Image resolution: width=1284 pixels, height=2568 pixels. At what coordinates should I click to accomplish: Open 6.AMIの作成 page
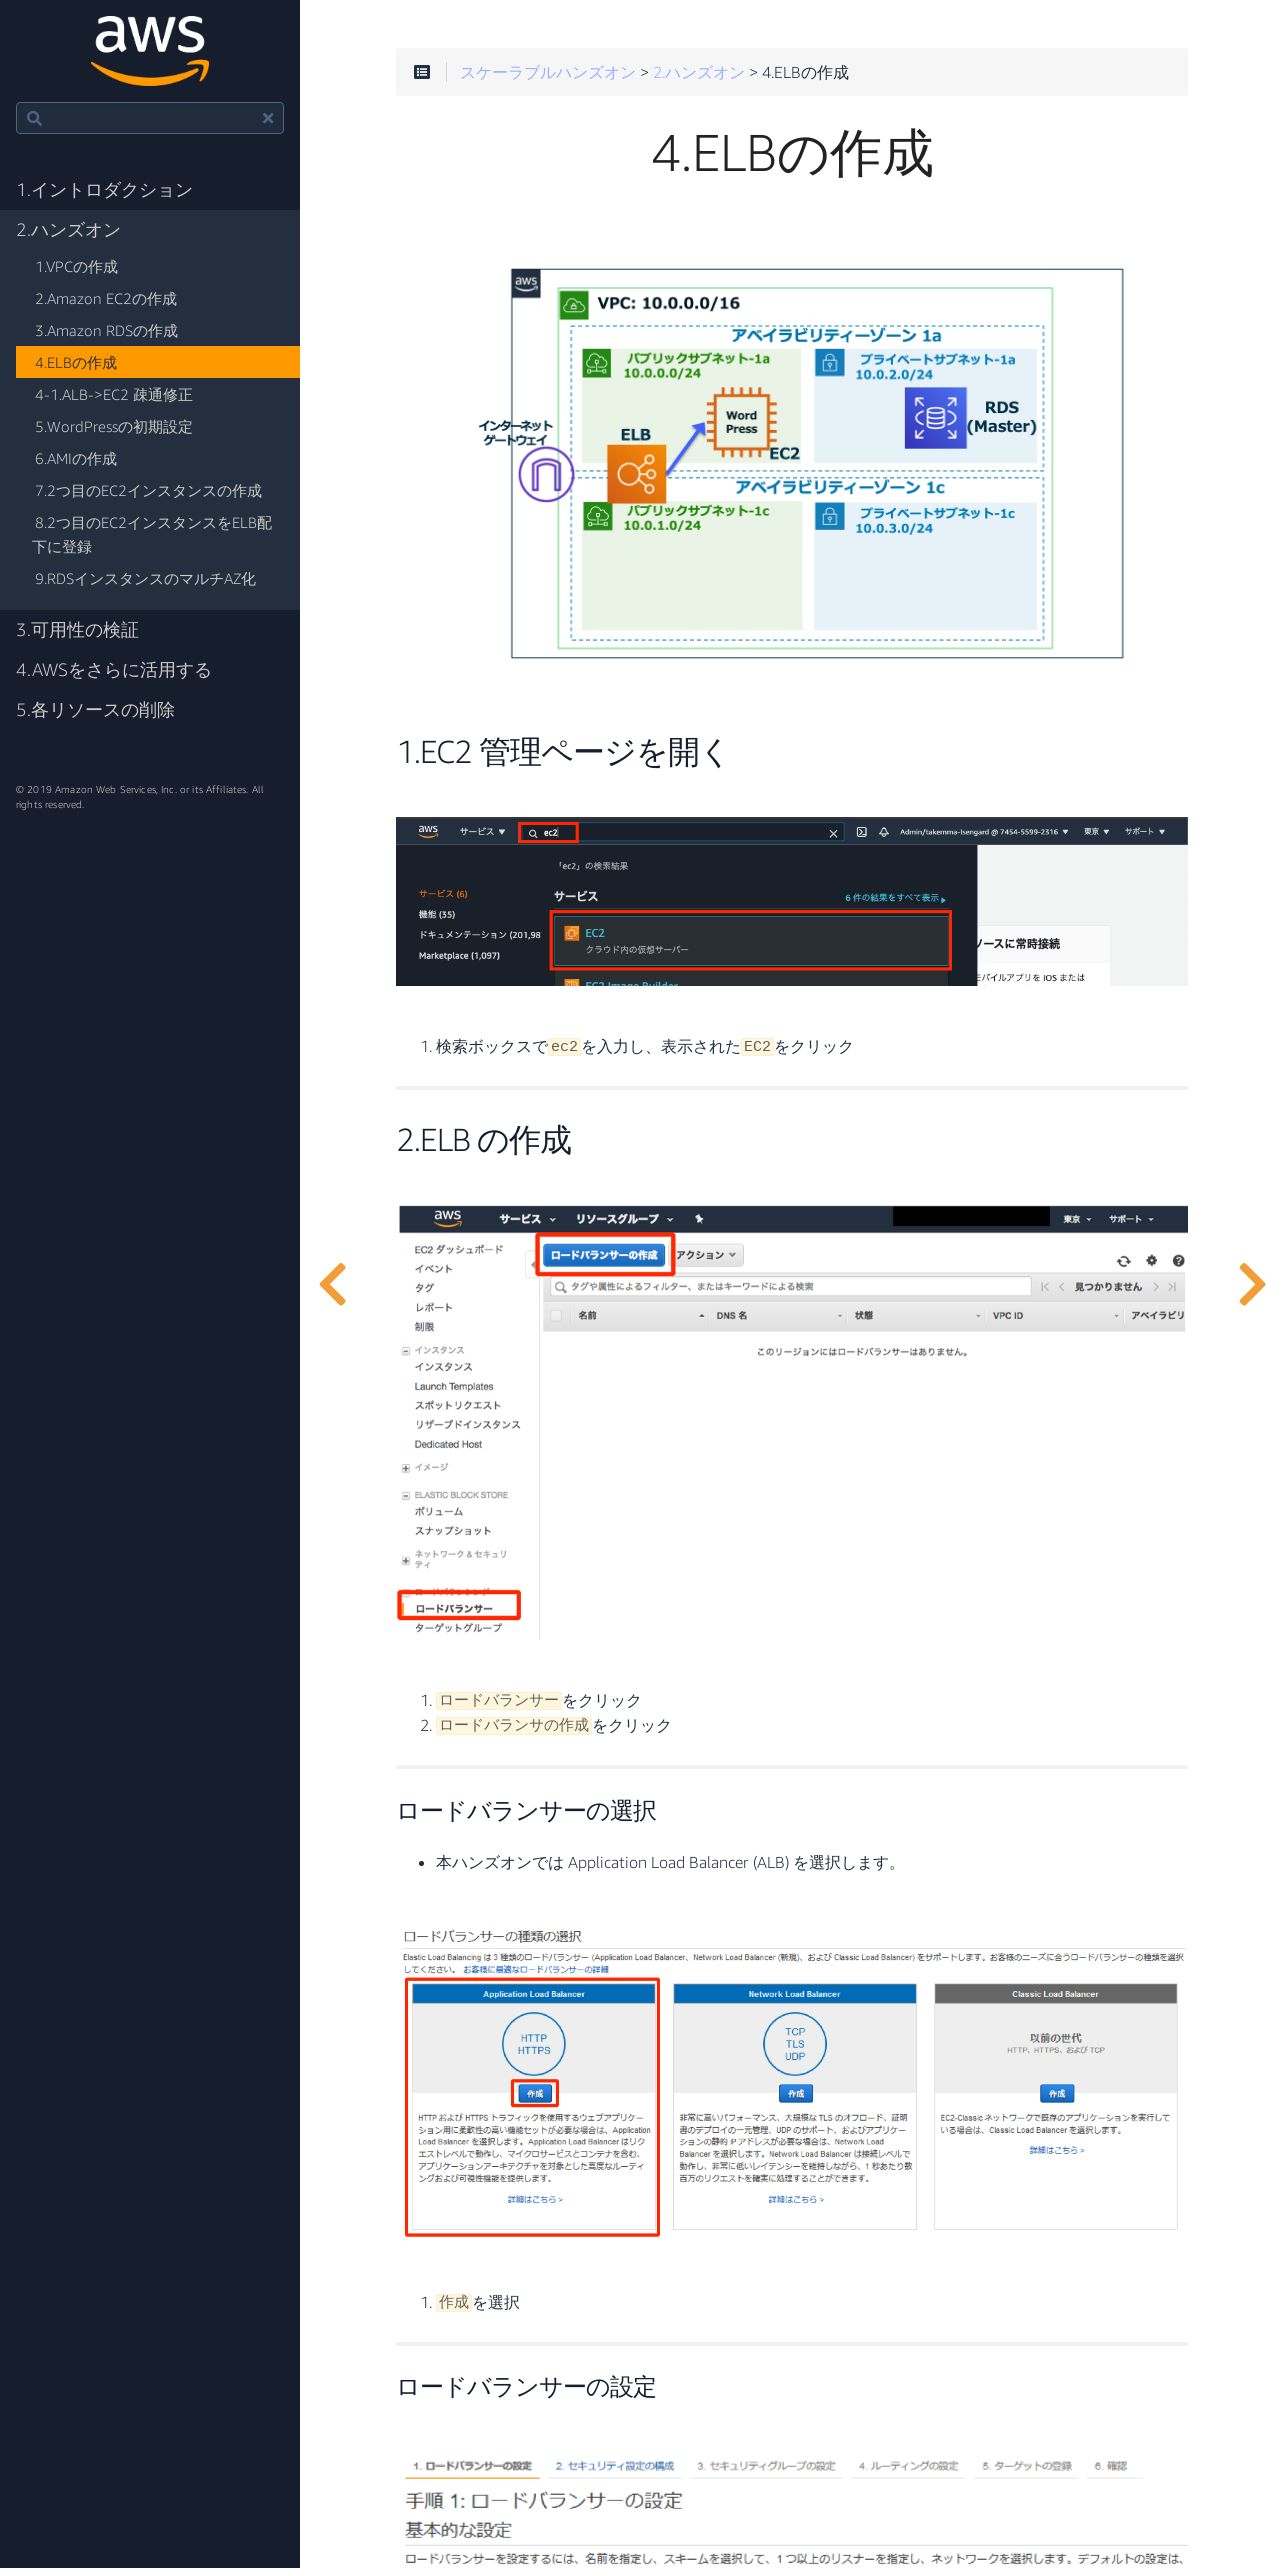[76, 459]
